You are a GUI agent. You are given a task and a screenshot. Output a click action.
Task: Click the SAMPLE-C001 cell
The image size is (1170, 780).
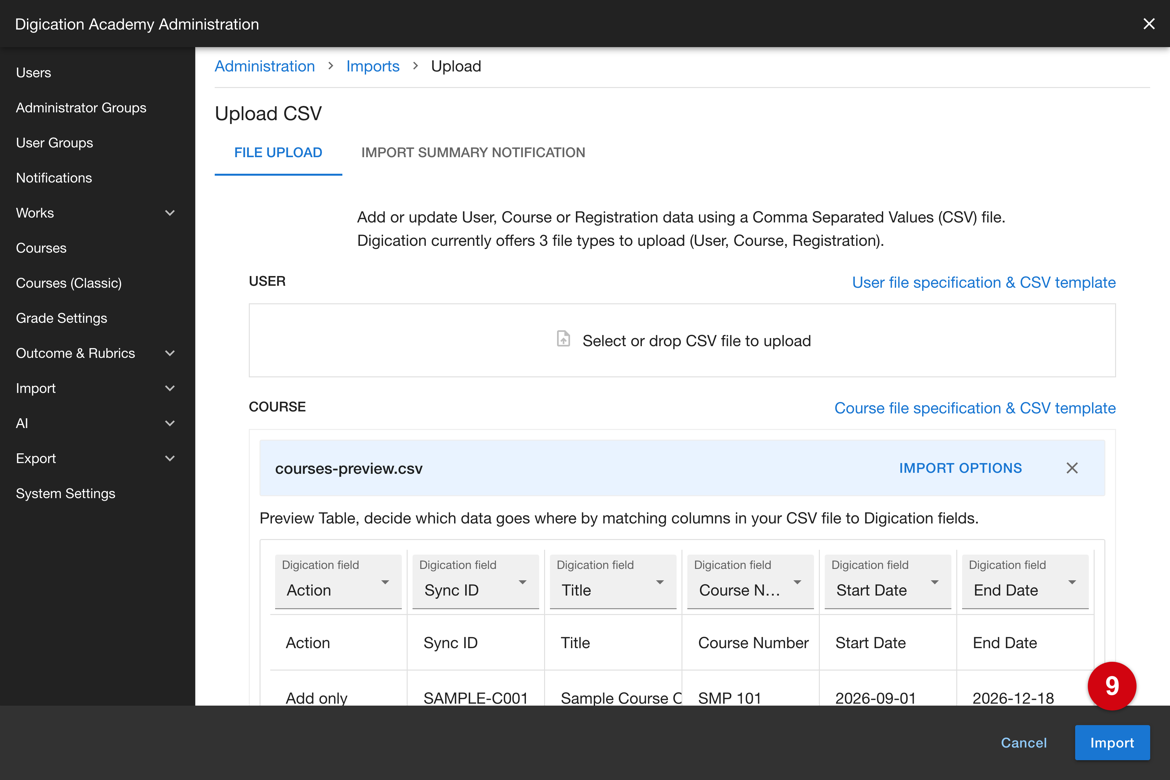(x=475, y=698)
